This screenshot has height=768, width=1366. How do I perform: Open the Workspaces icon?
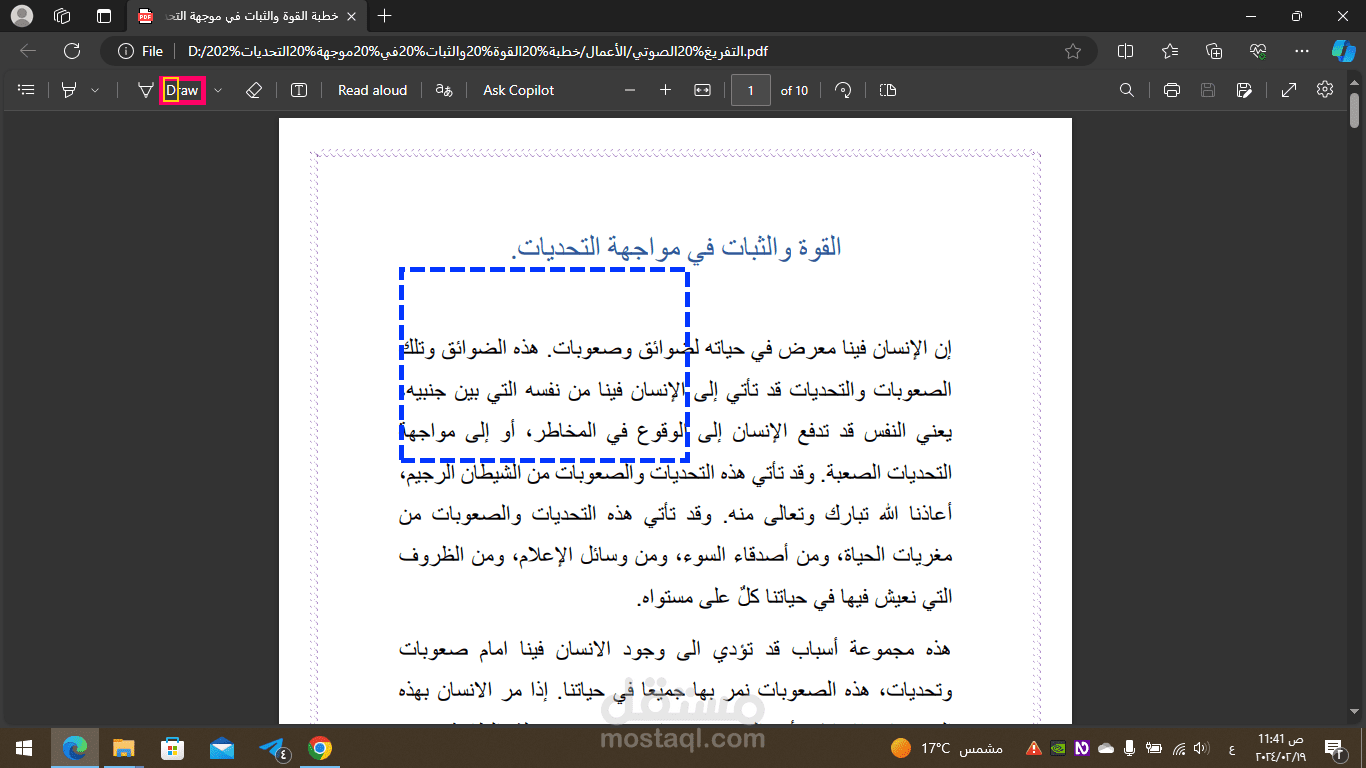[x=62, y=16]
